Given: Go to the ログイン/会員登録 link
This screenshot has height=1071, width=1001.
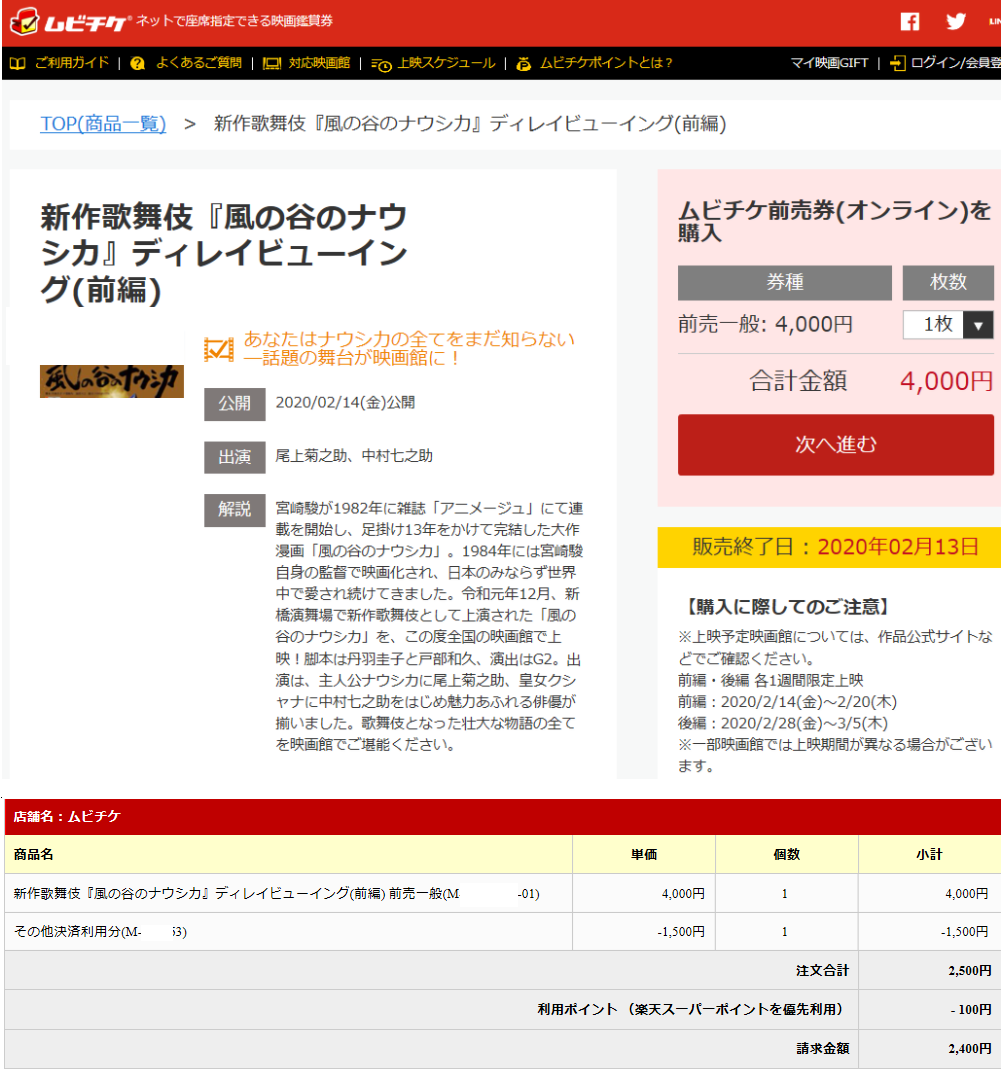Looking at the screenshot, I should tap(956, 63).
